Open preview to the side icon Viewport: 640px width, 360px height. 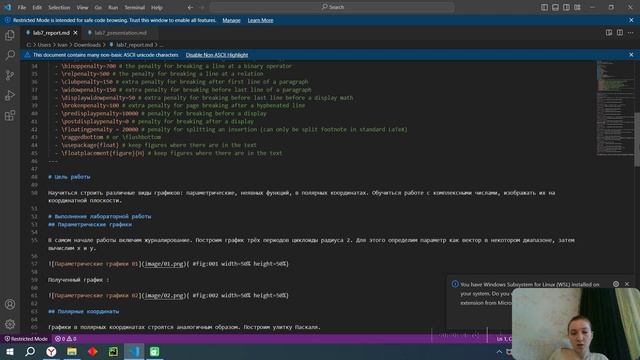pyautogui.click(x=609, y=33)
